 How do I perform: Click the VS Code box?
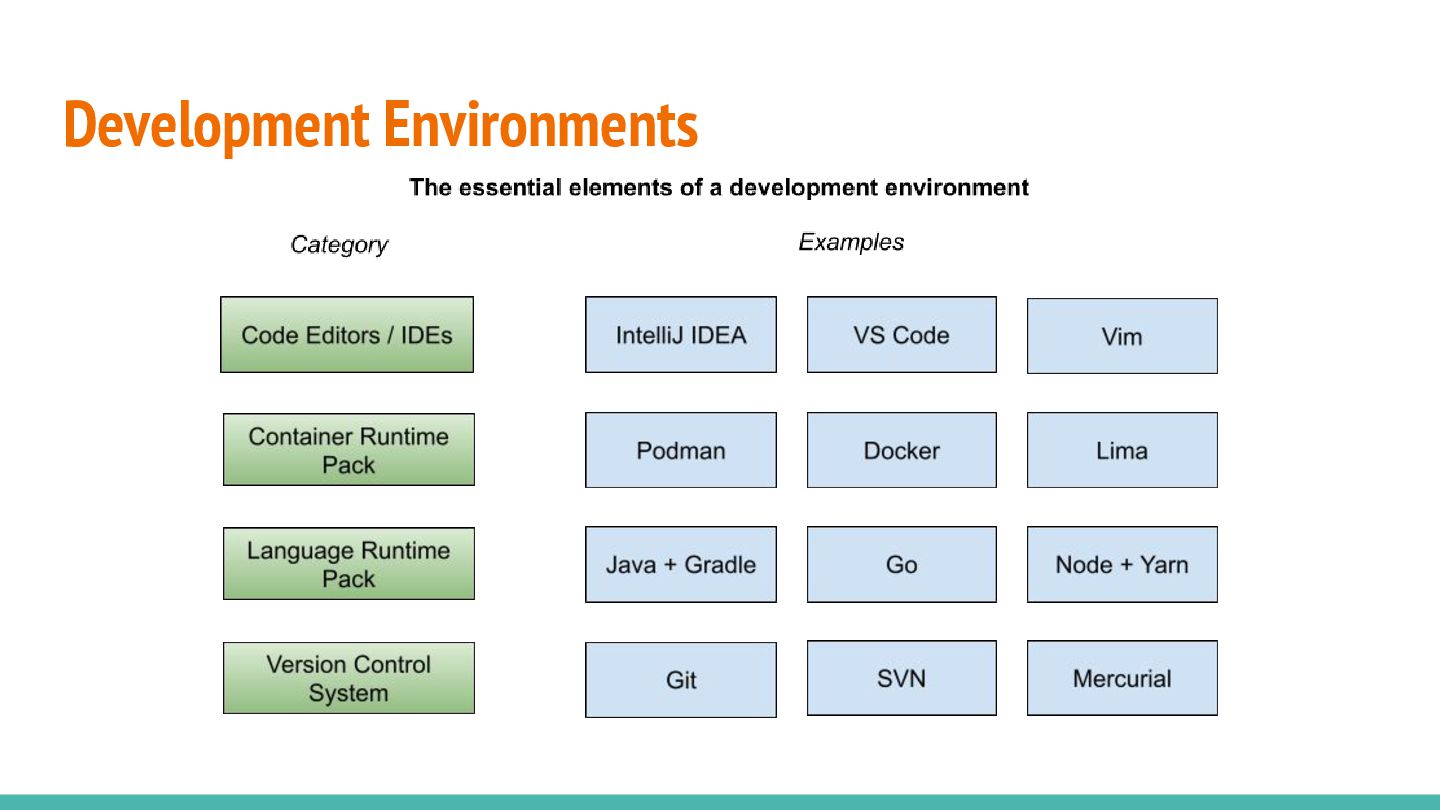[902, 335]
